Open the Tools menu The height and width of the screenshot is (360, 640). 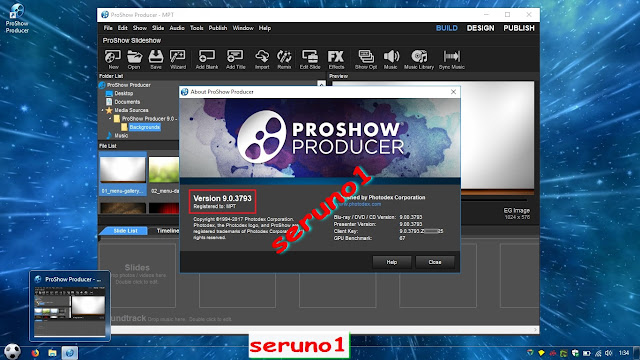[196, 28]
